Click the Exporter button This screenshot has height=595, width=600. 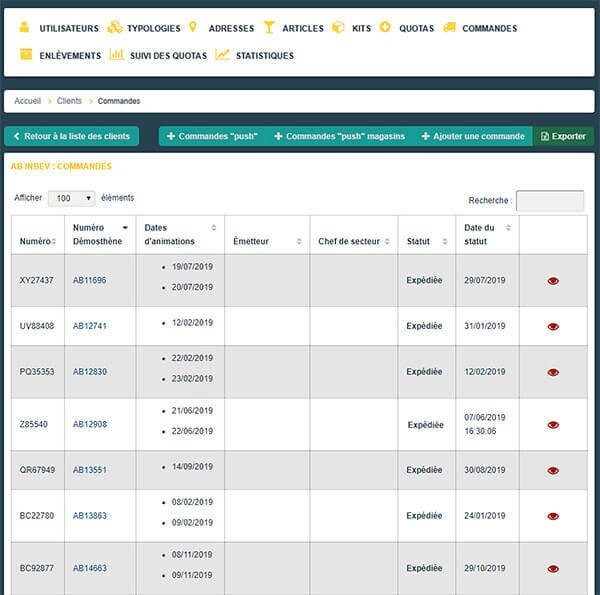tap(563, 136)
